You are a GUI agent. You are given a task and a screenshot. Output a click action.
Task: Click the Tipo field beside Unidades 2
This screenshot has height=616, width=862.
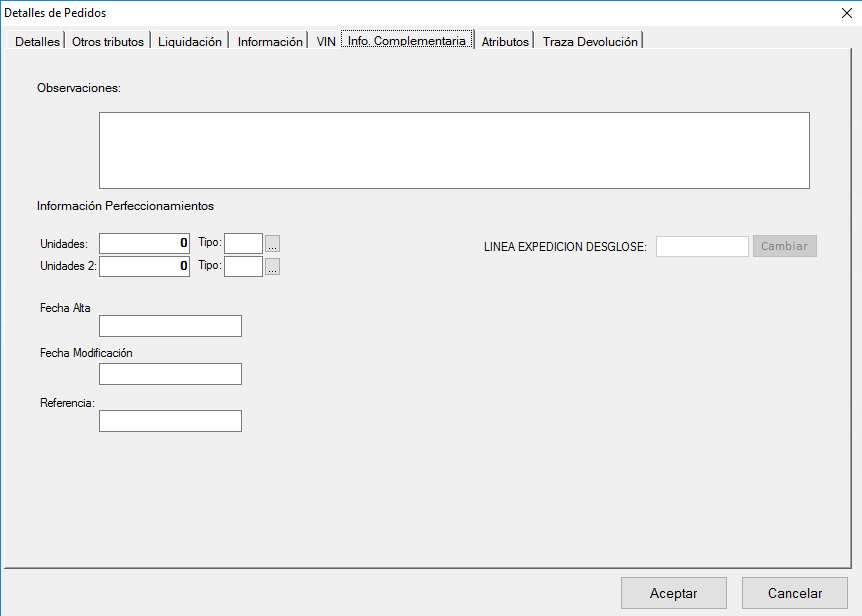click(x=243, y=266)
